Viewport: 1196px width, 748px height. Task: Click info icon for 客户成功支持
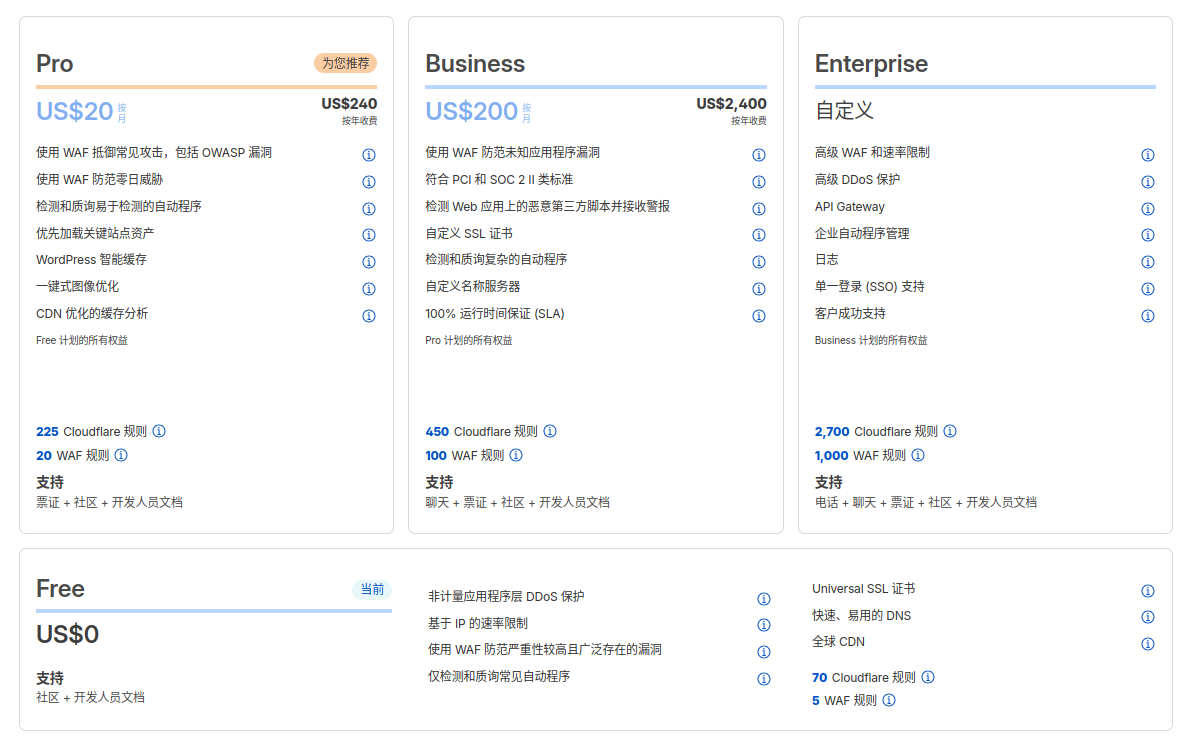pyautogui.click(x=1147, y=316)
